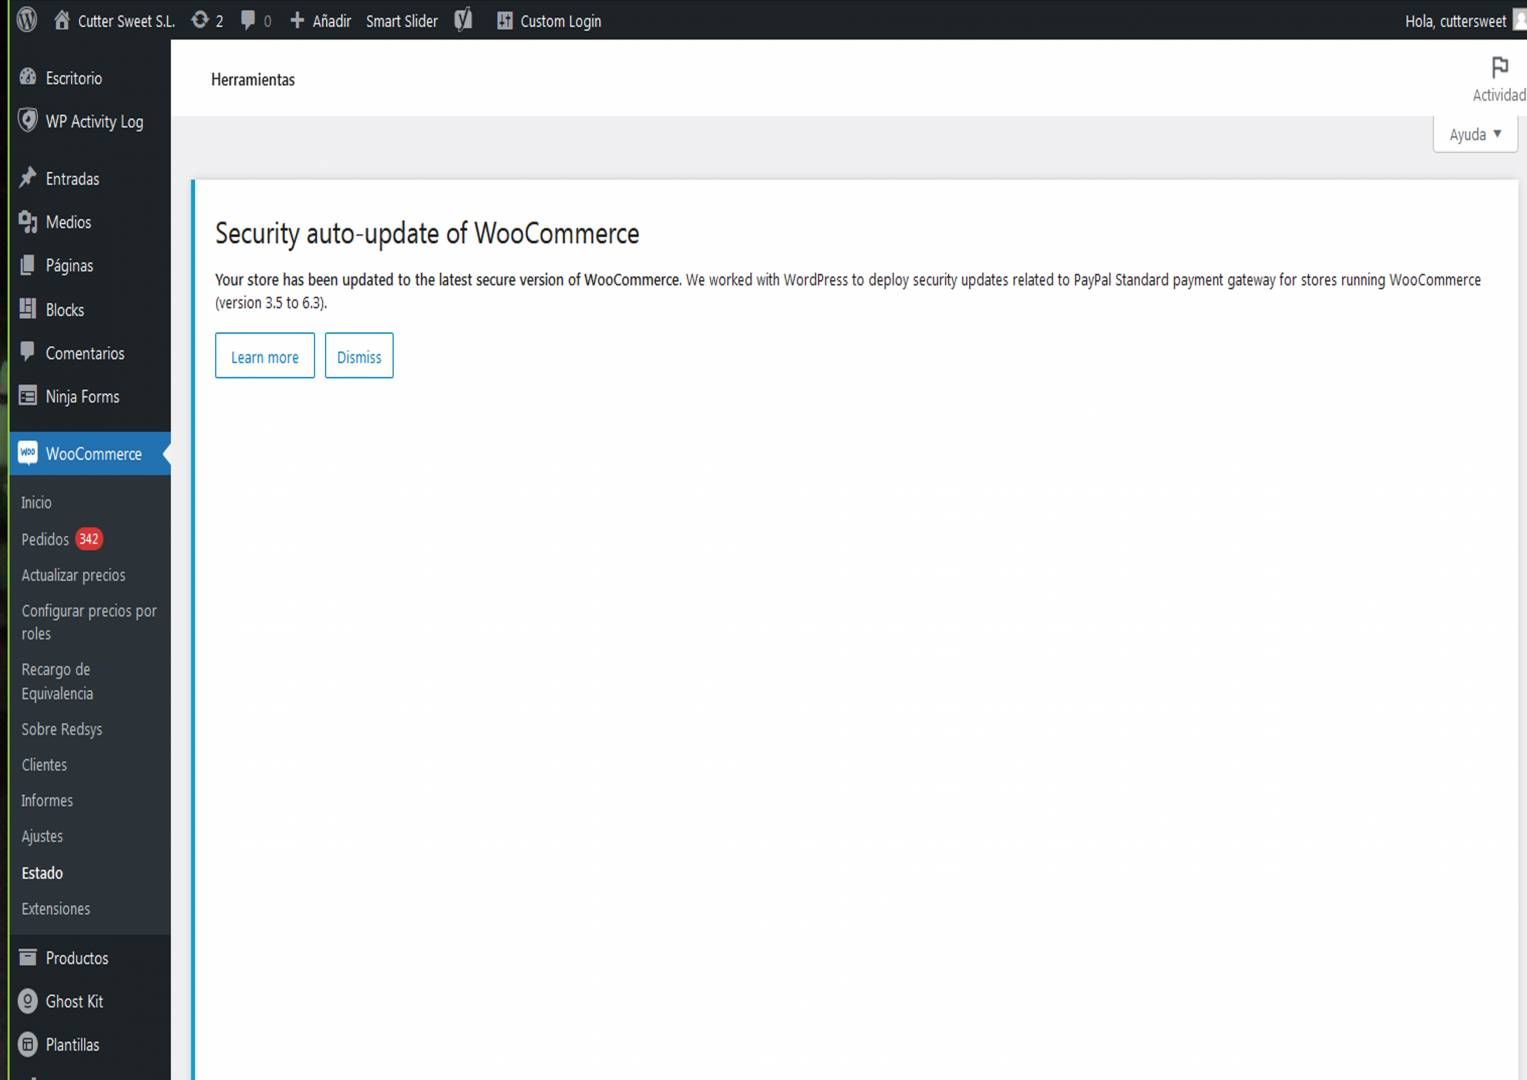Click the WP Activity Log shield icon
Viewport: 1527px width, 1080px height.
point(28,120)
